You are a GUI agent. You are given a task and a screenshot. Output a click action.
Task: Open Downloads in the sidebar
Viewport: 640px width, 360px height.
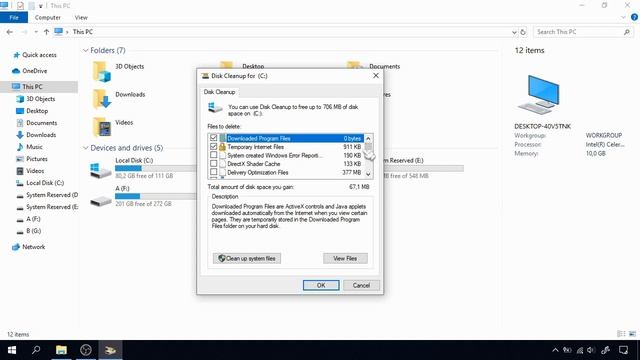pos(41,135)
